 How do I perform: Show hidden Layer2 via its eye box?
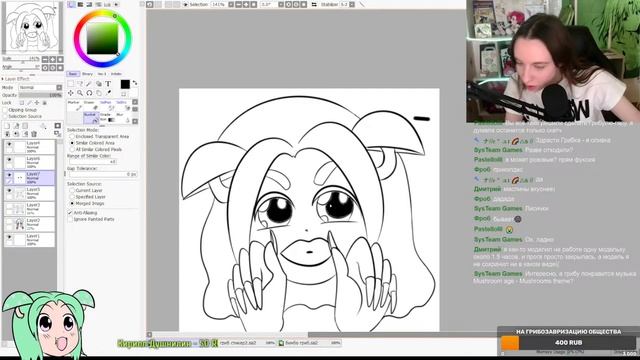click(9, 221)
